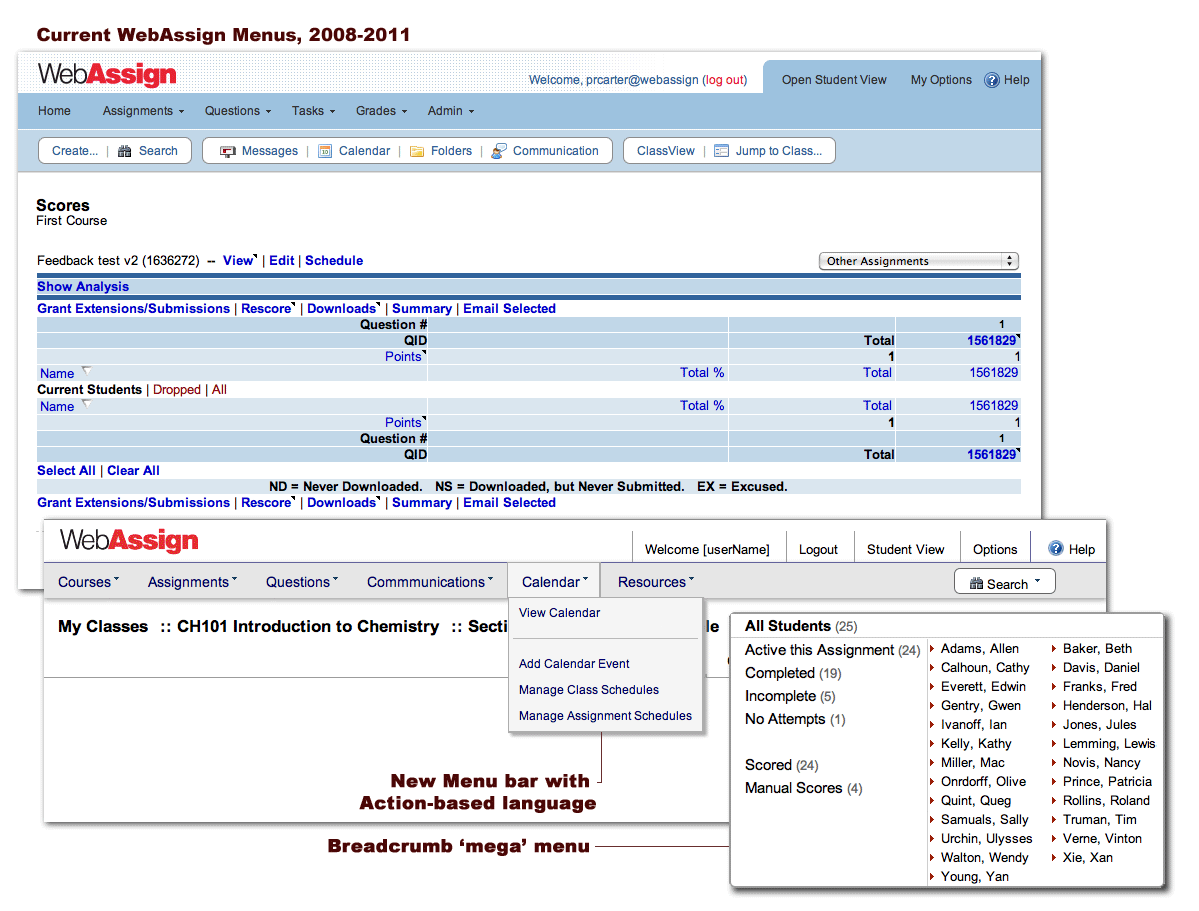Click the Messages icon in the toolbar
Viewport: 1199px width, 911px height.
(x=228, y=151)
